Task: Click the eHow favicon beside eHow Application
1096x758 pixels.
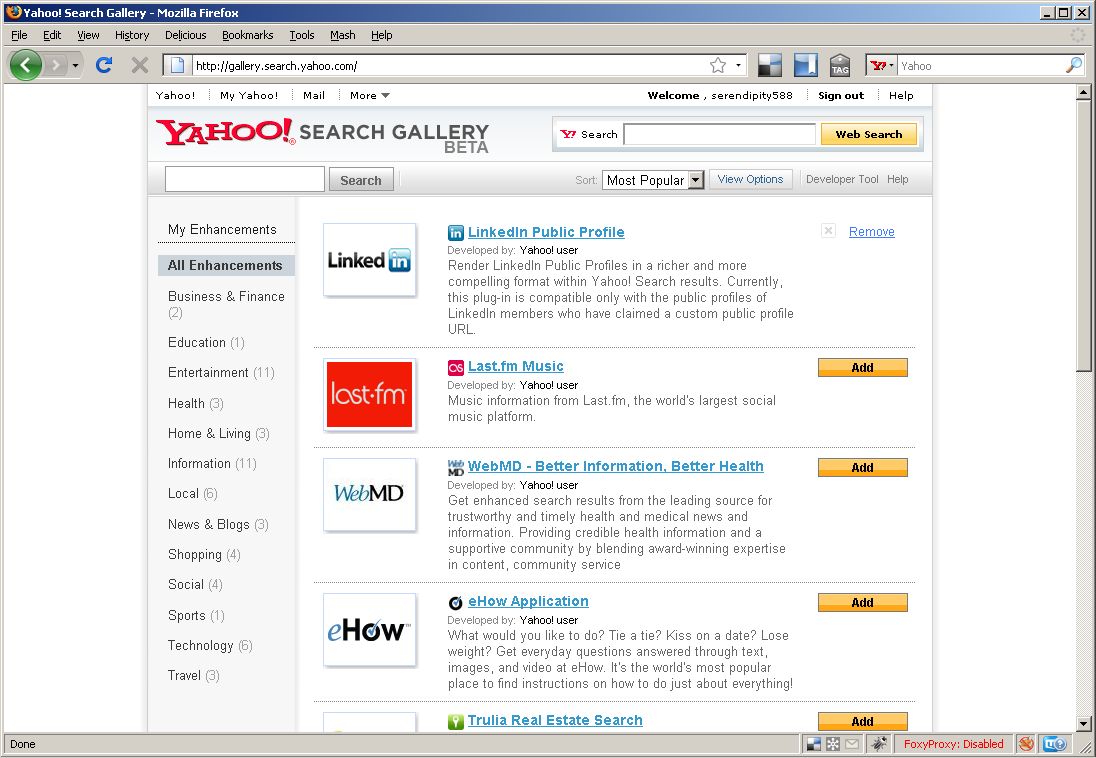Action: point(456,602)
